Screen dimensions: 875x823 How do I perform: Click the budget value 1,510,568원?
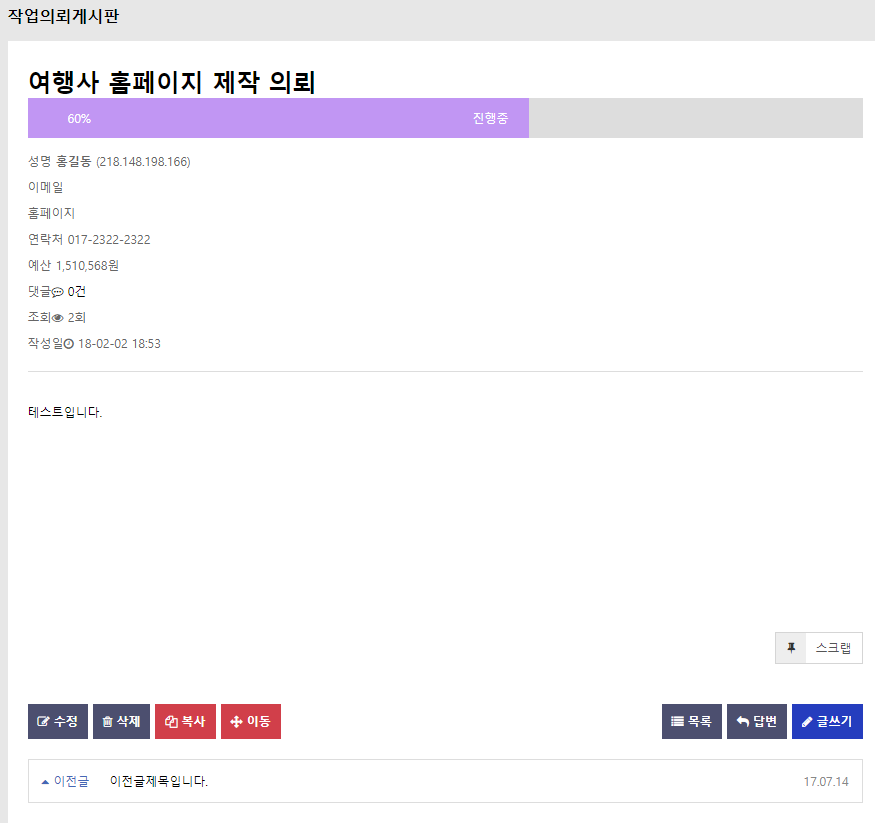(x=87, y=266)
